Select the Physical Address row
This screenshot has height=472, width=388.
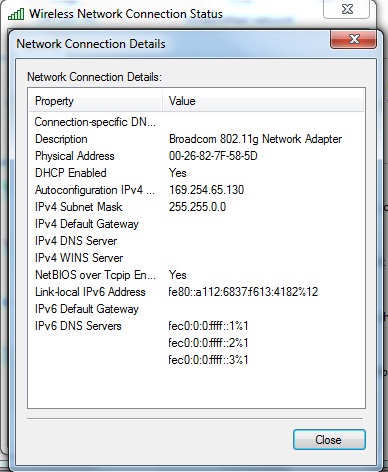pyautogui.click(x=197, y=156)
